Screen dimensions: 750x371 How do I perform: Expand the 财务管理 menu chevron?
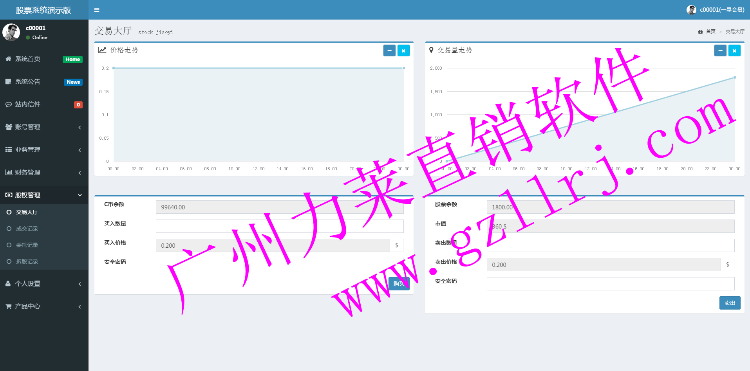tap(80, 173)
